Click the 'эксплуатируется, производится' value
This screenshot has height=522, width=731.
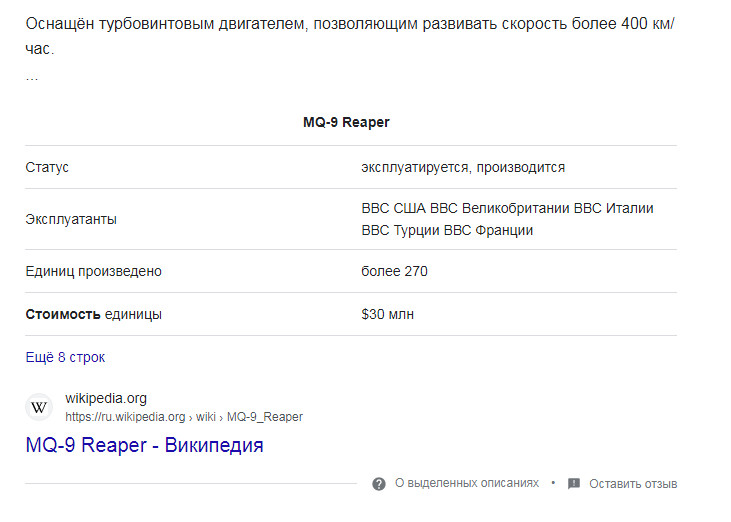click(x=463, y=167)
